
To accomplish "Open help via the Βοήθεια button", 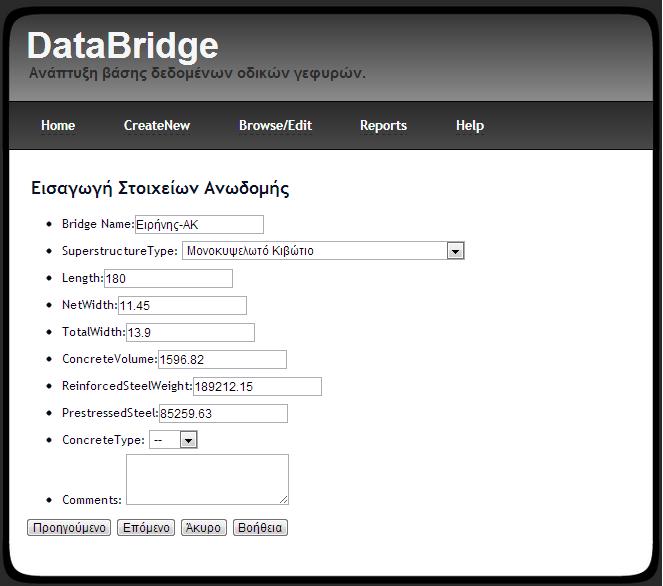I will click(260, 528).
